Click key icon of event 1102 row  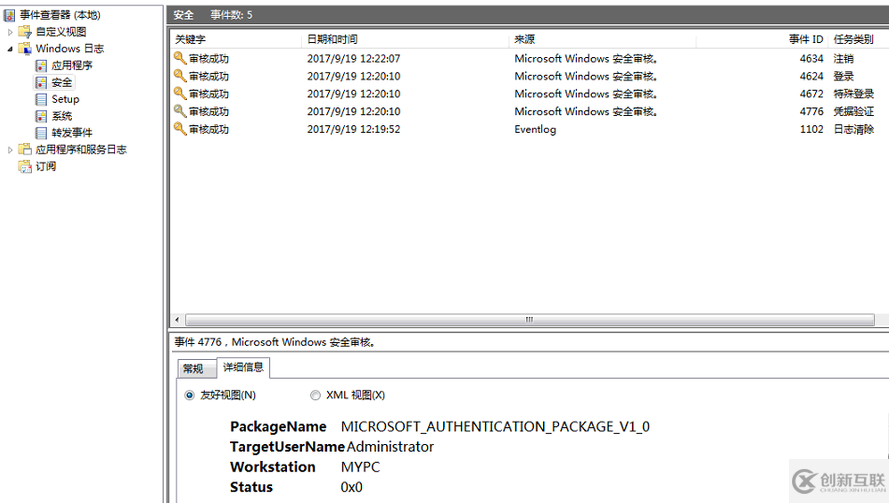click(180, 129)
